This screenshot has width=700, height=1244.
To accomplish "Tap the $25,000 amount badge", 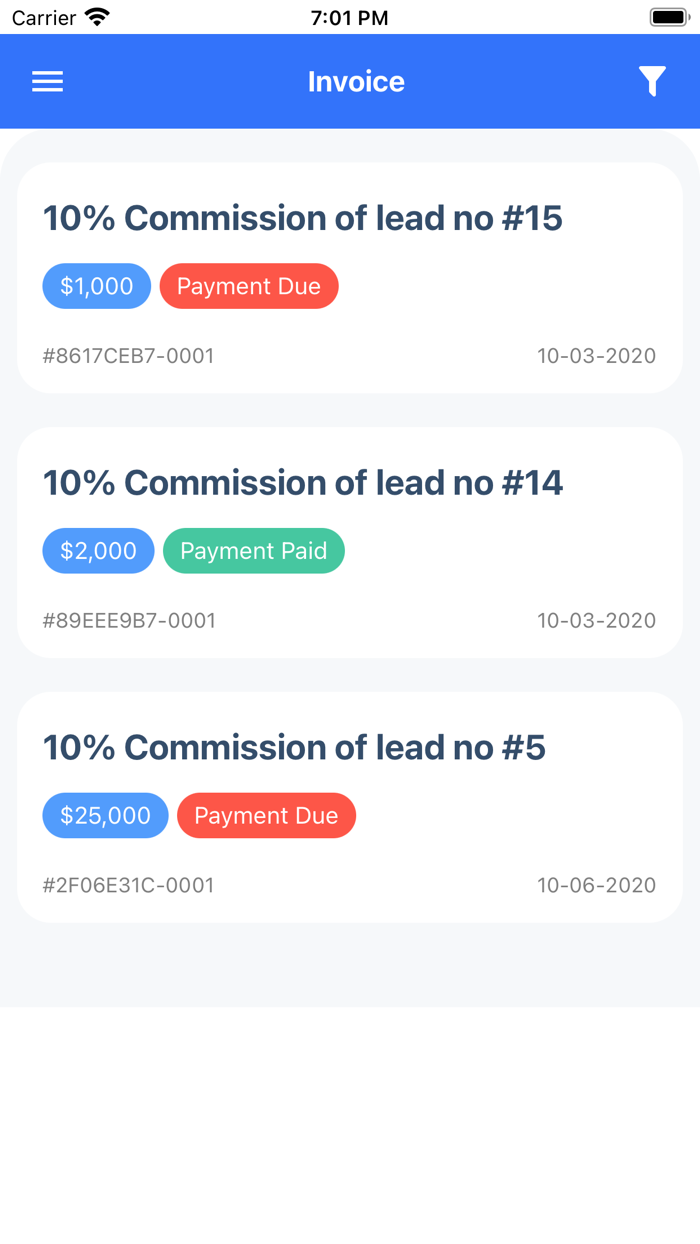I will [105, 816].
